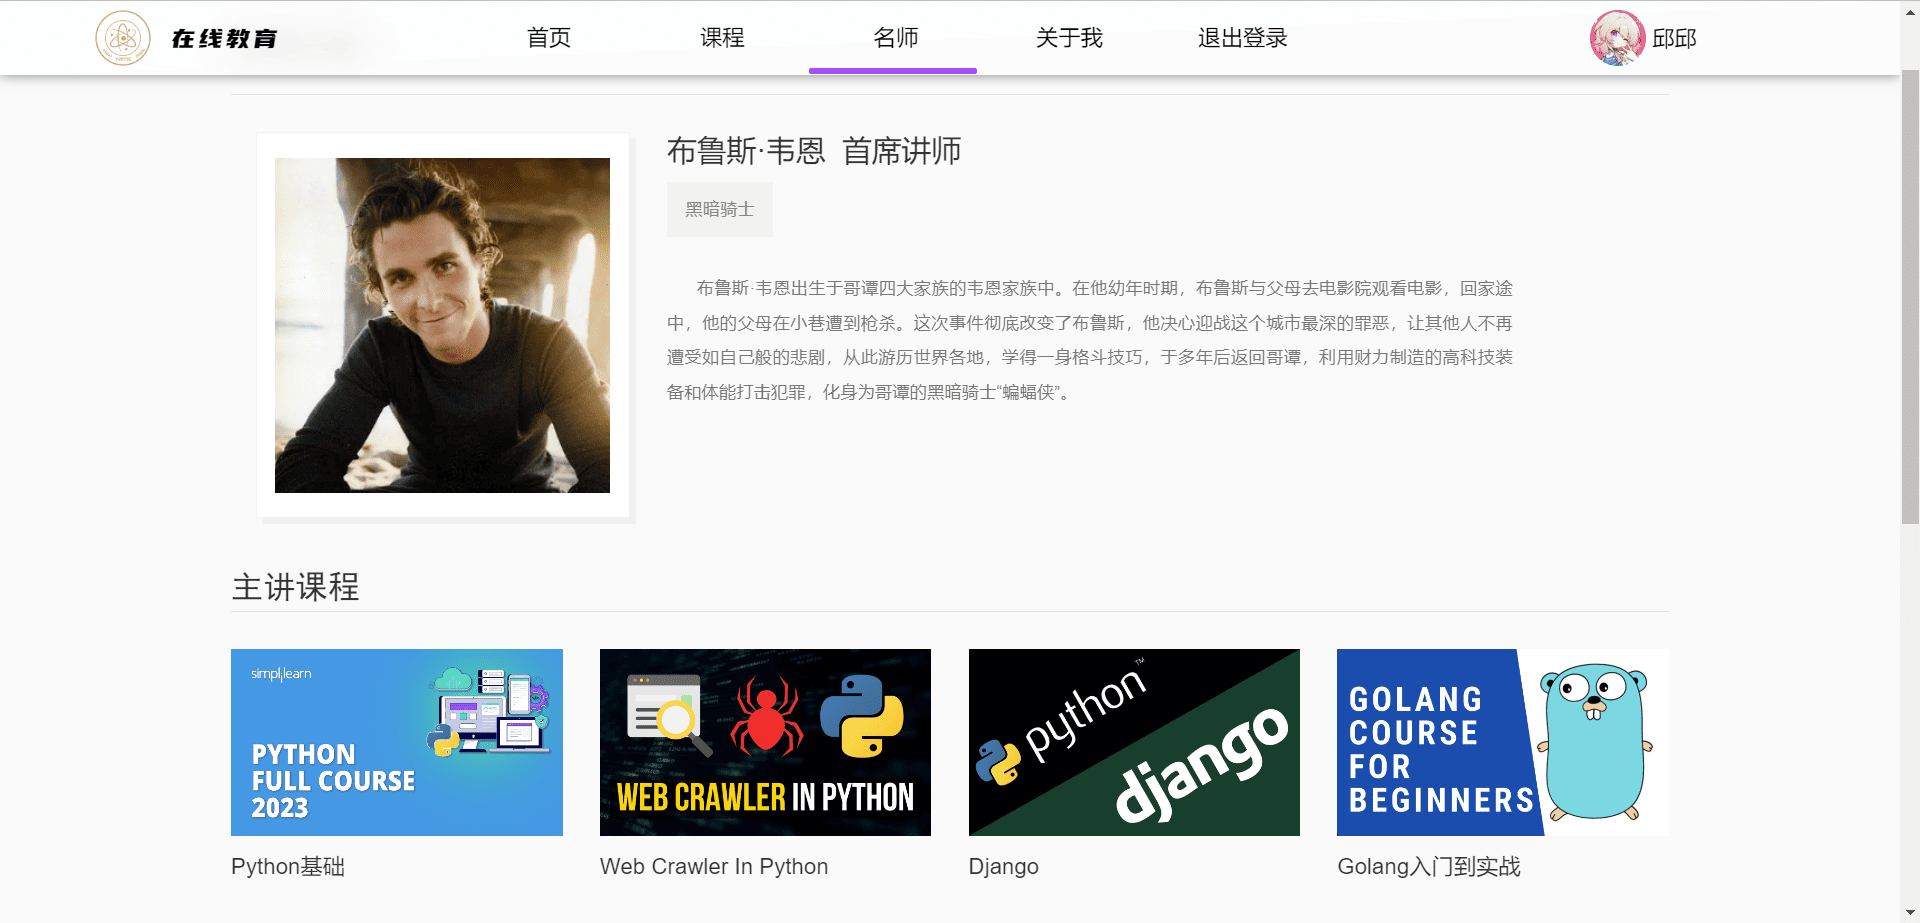Open the 关于我 page
The height and width of the screenshot is (923, 1920).
[1069, 38]
